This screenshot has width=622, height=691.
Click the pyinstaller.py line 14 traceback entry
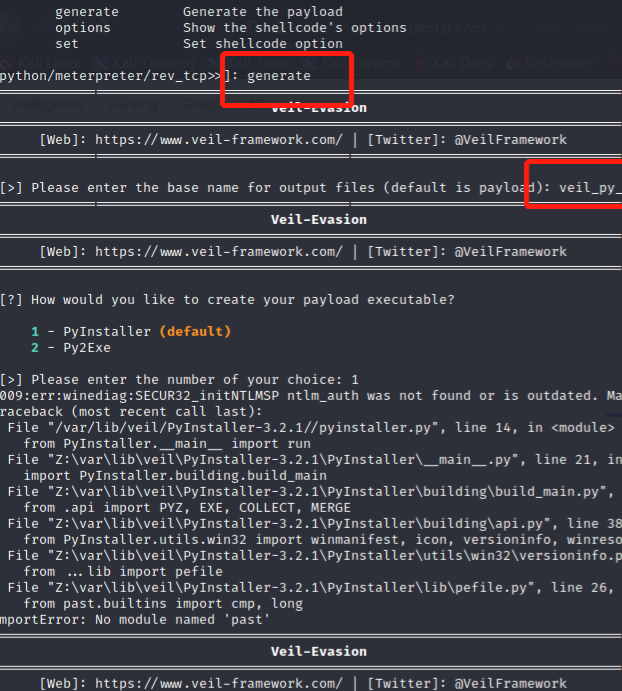[x=311, y=427]
